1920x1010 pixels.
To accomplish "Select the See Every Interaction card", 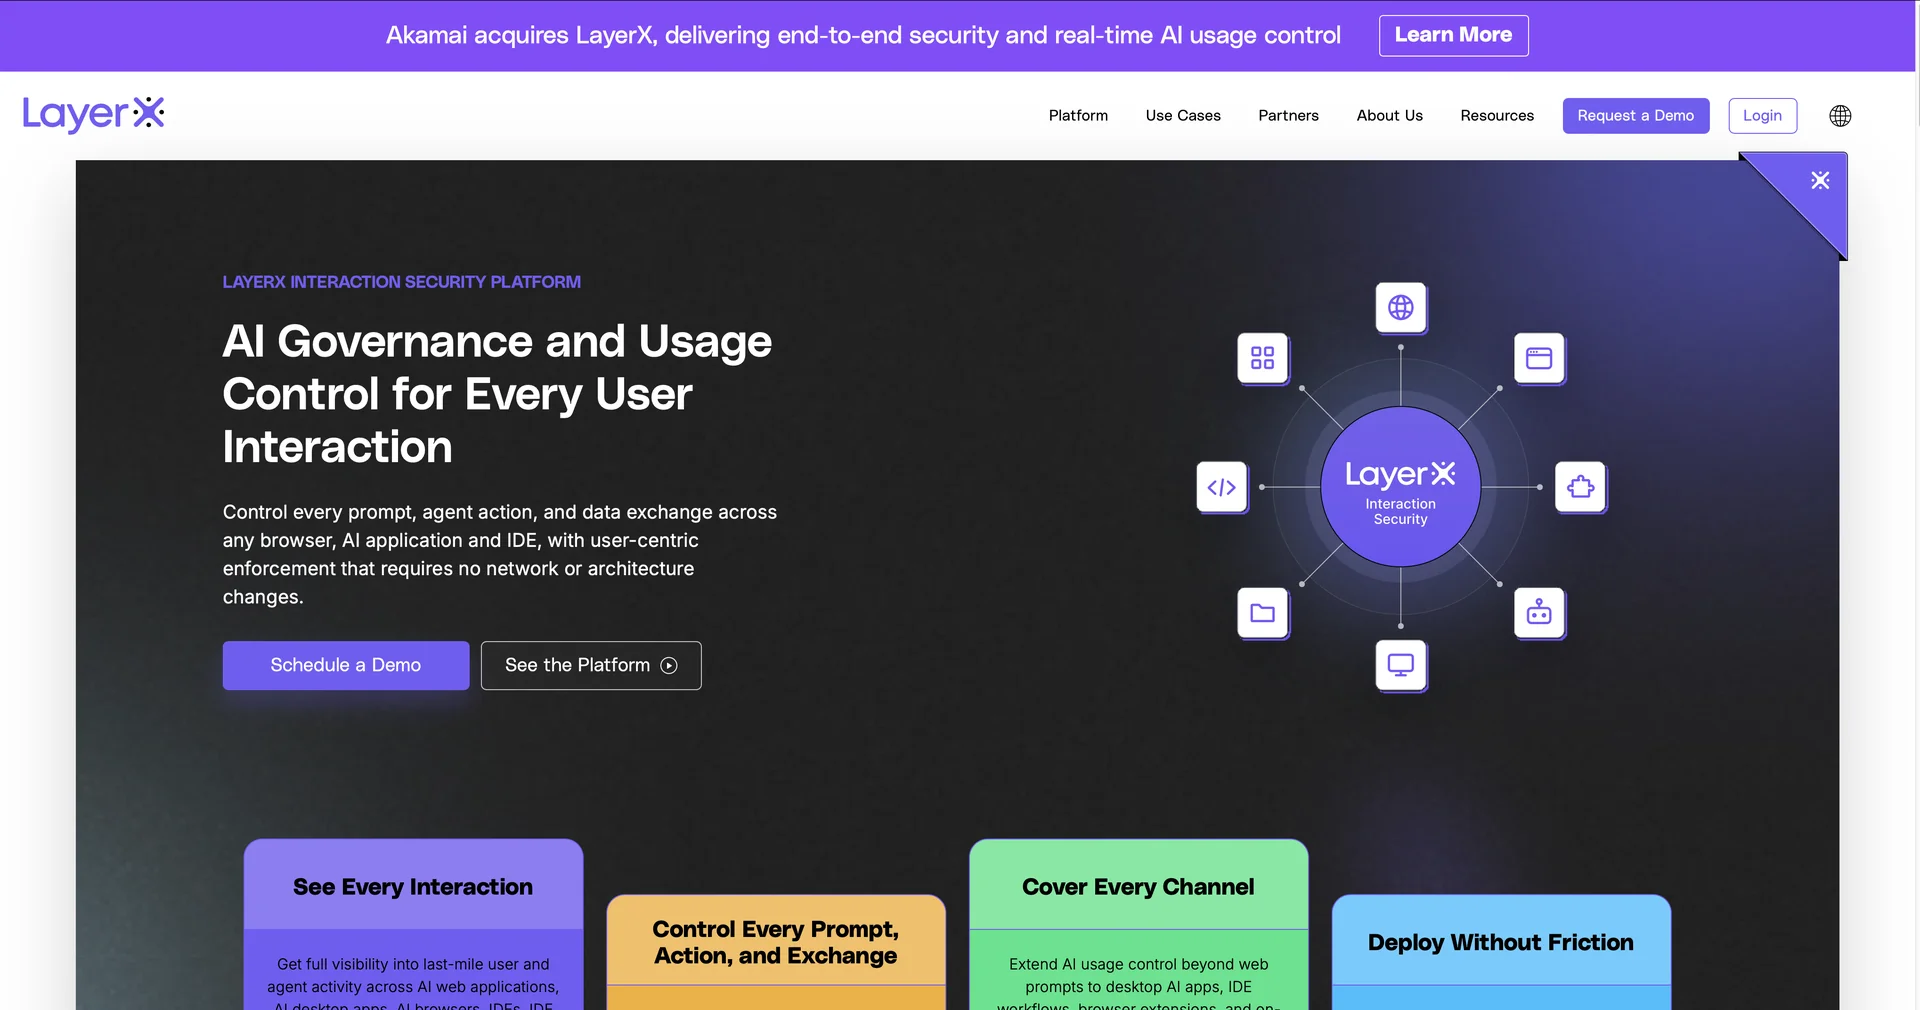I will [413, 924].
